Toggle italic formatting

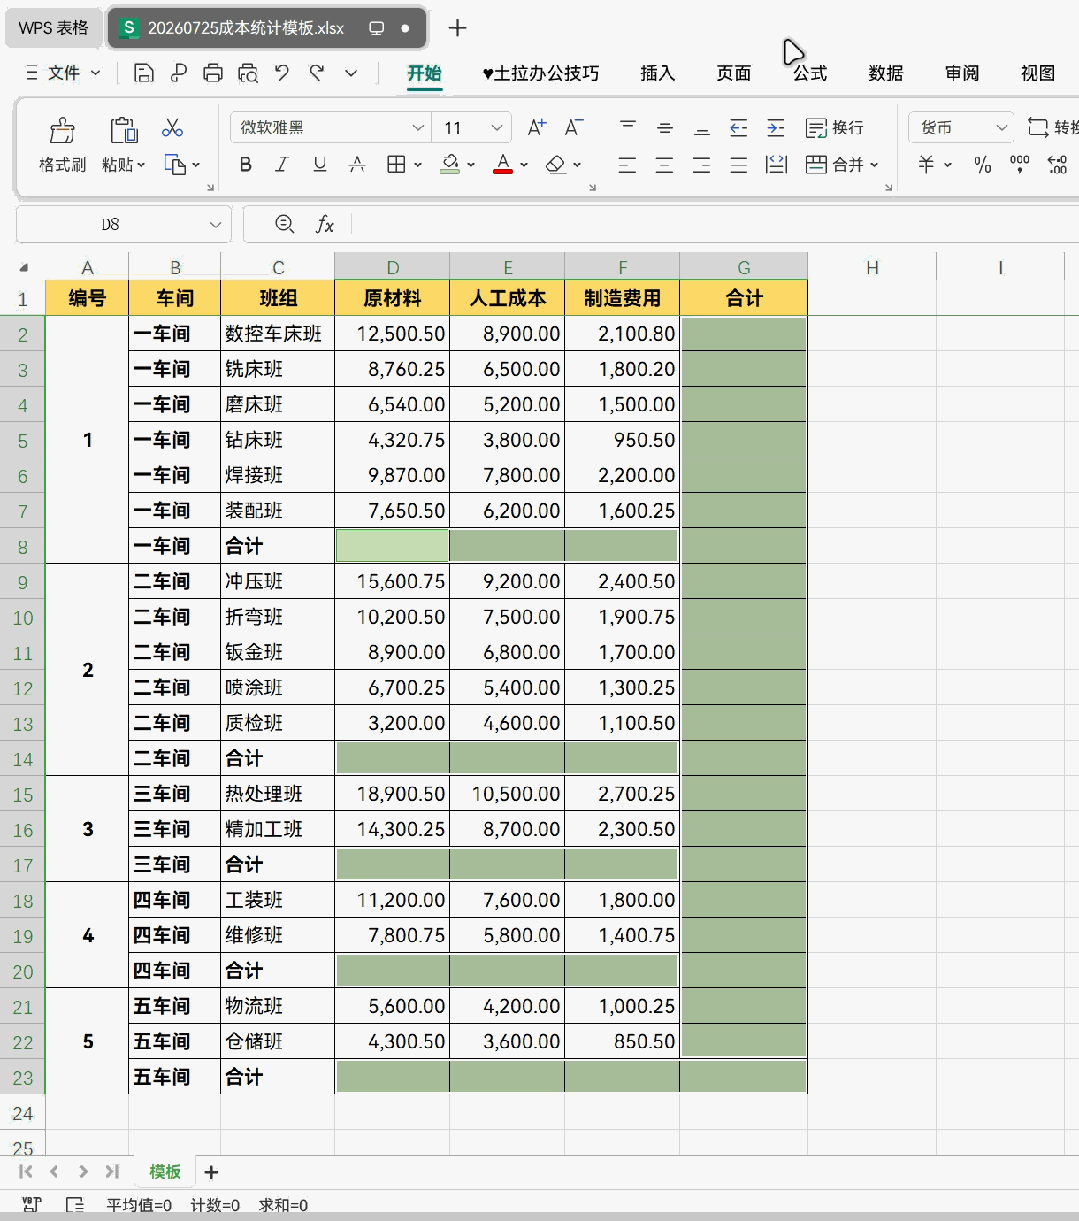click(x=282, y=165)
